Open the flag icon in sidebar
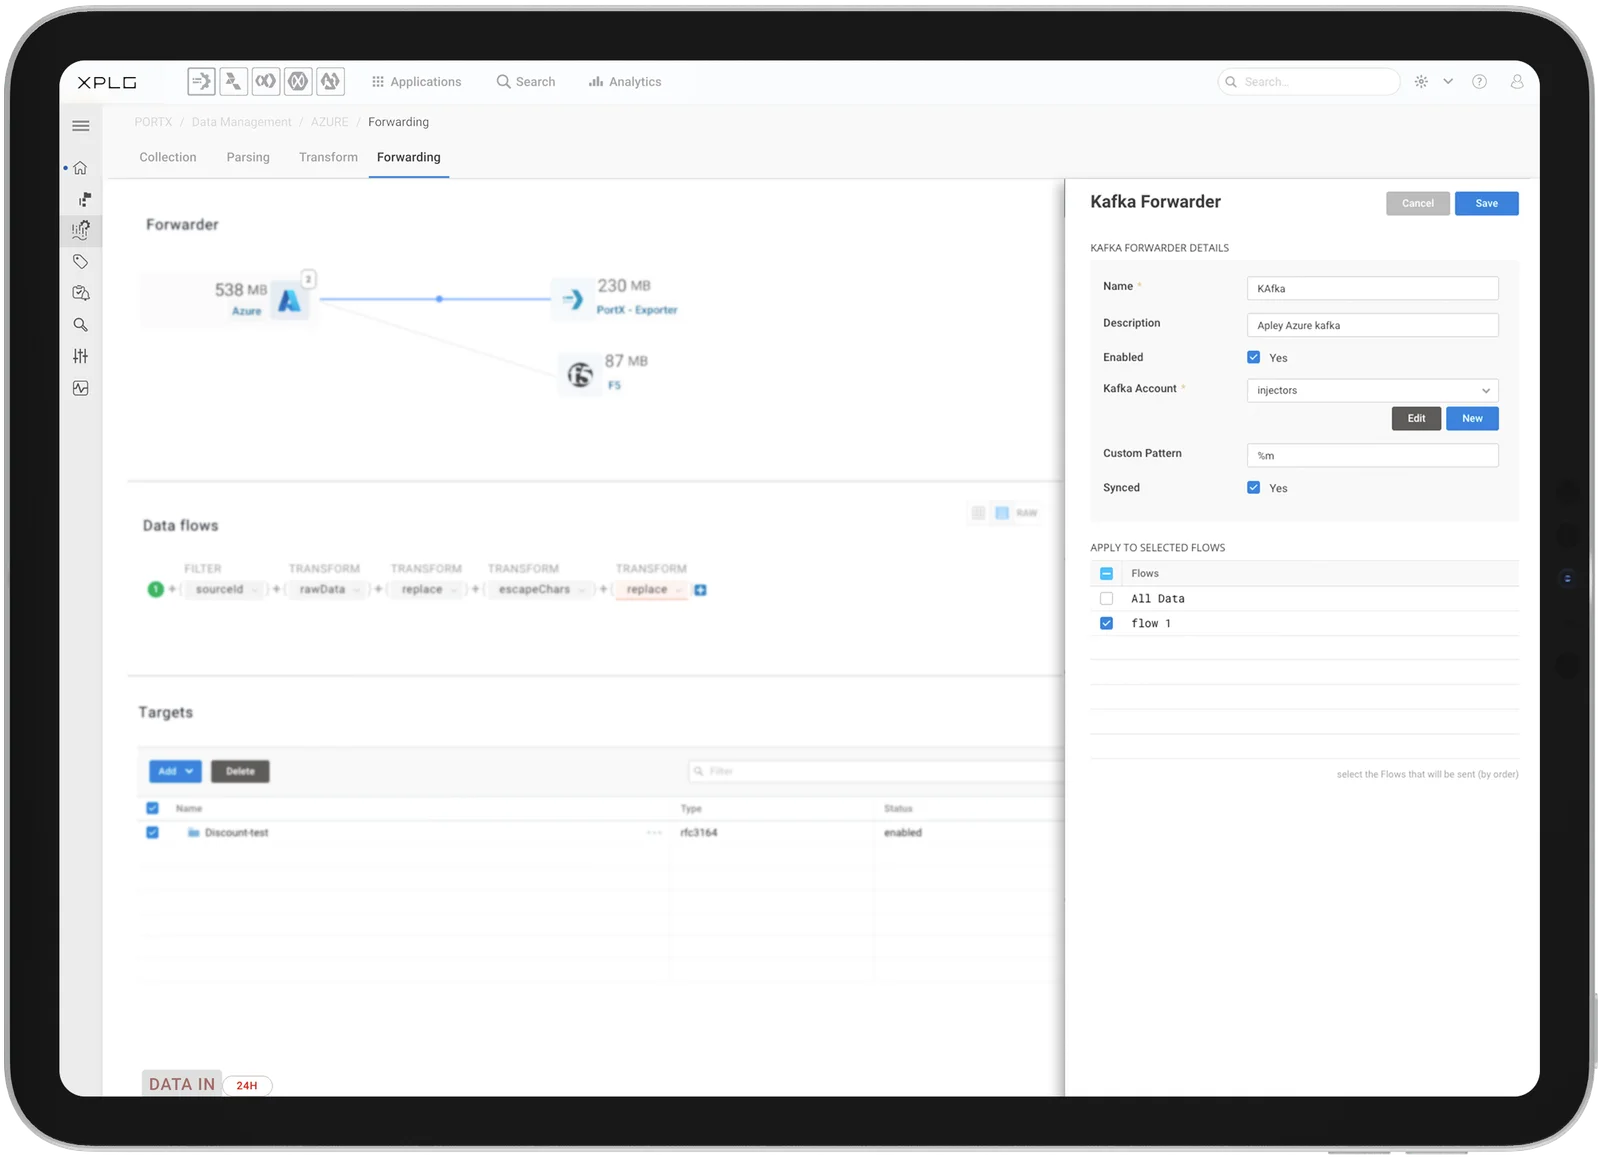Viewport: 1600px width, 1157px height. 84,199
